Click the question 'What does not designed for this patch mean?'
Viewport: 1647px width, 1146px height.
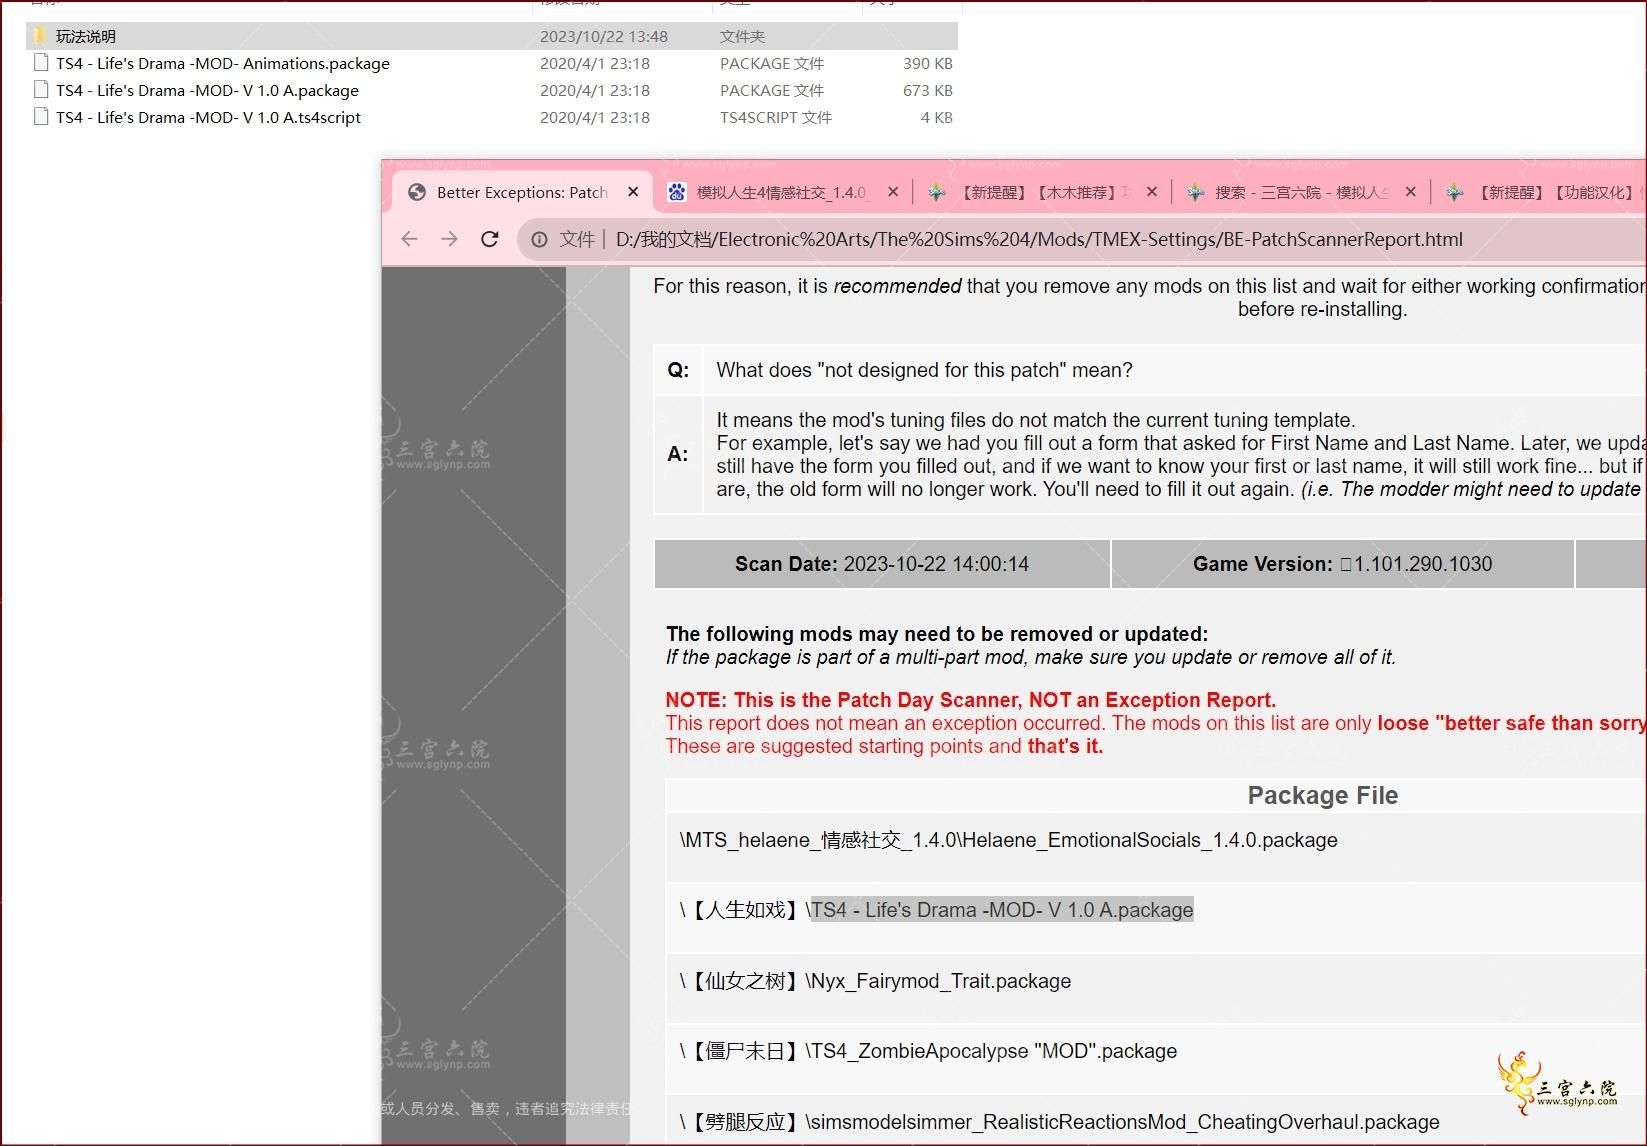tap(924, 370)
